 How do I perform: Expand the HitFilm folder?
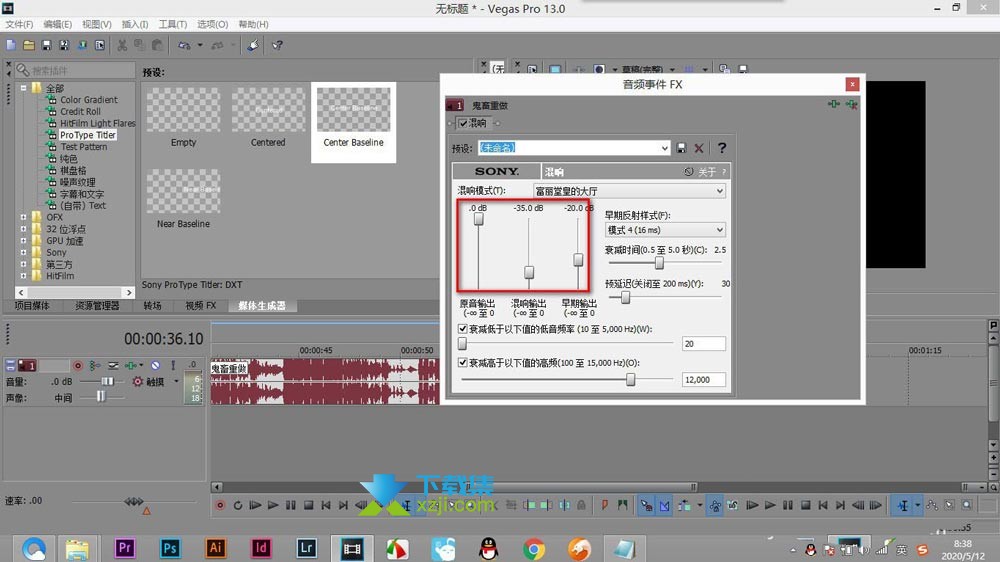click(x=24, y=276)
